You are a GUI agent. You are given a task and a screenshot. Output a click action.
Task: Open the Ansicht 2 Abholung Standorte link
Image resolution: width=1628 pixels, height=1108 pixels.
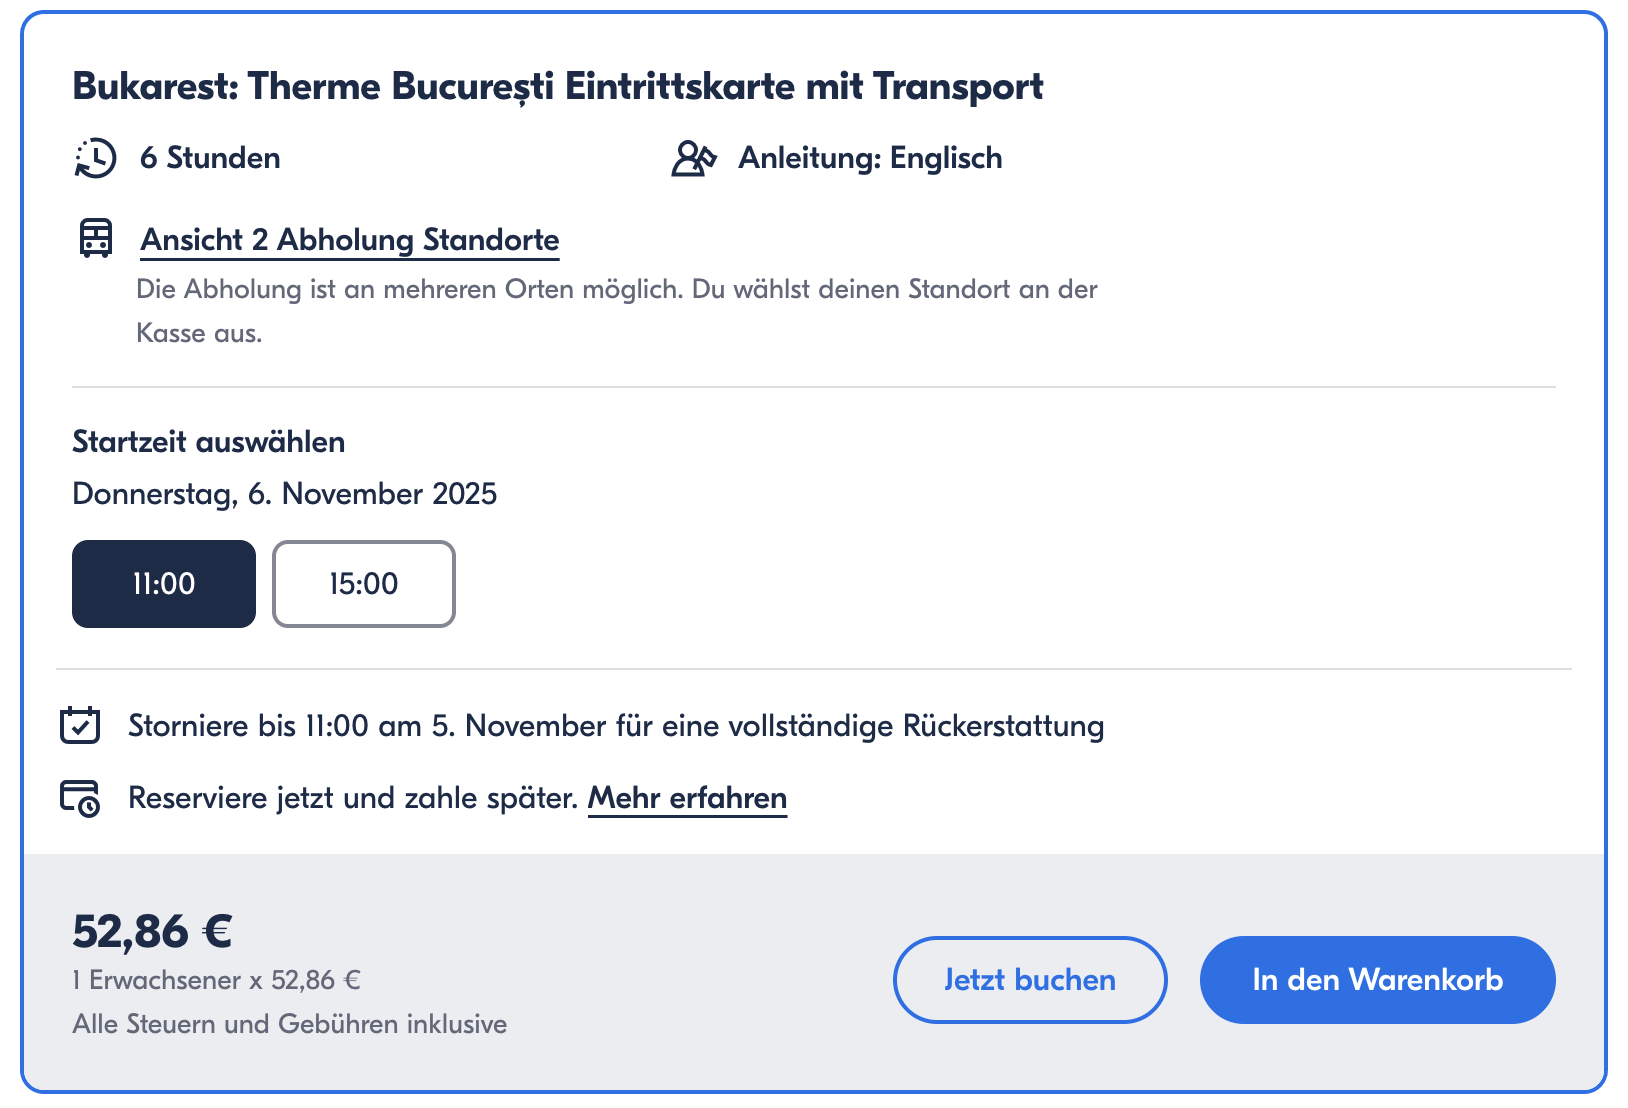click(x=350, y=240)
